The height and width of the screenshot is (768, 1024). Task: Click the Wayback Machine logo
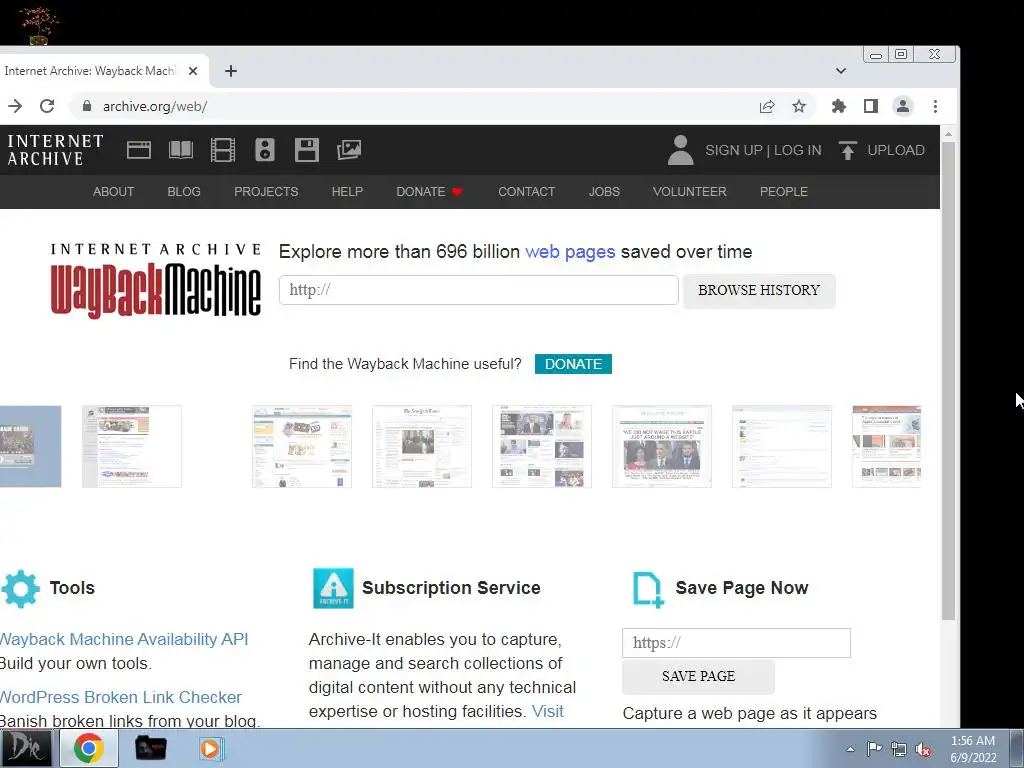tap(155, 281)
